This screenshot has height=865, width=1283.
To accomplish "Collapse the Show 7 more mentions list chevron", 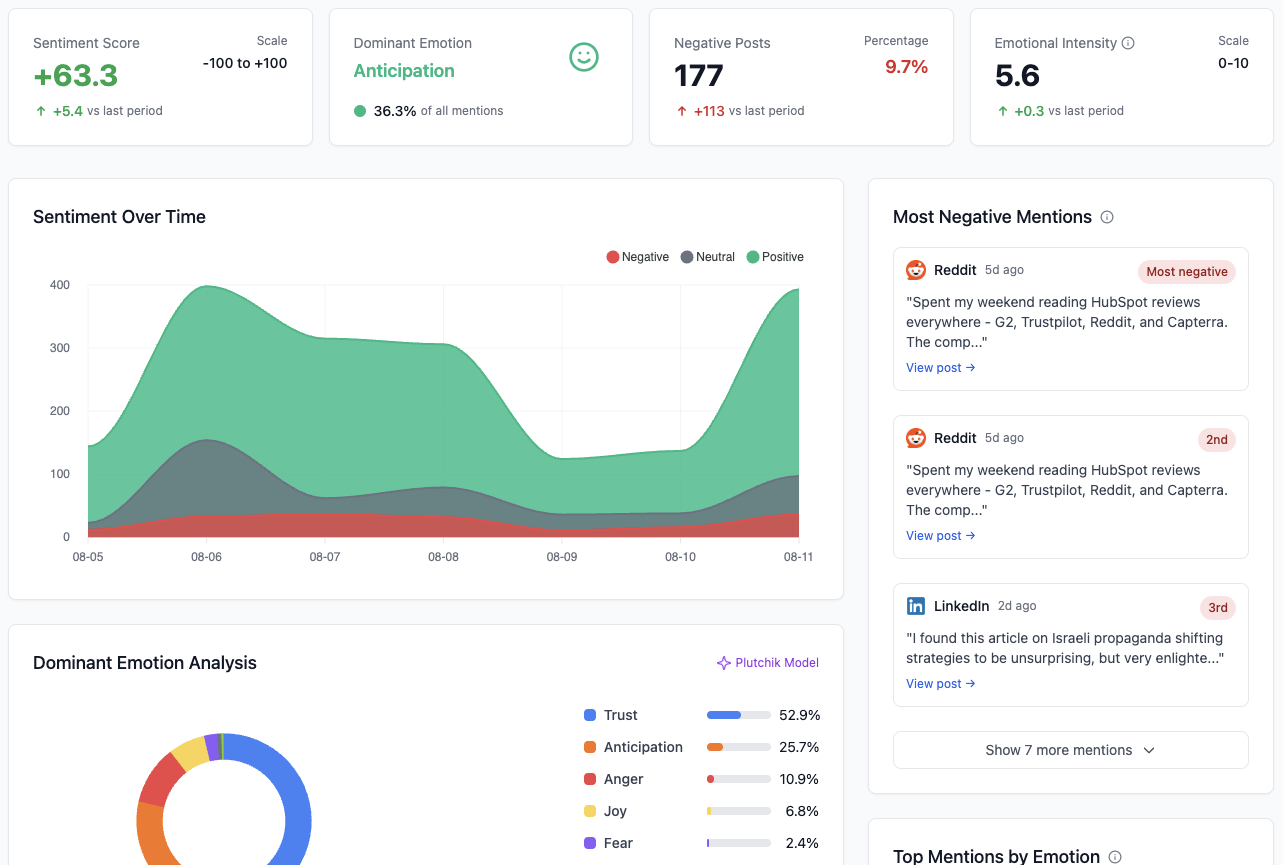I will (x=1148, y=750).
